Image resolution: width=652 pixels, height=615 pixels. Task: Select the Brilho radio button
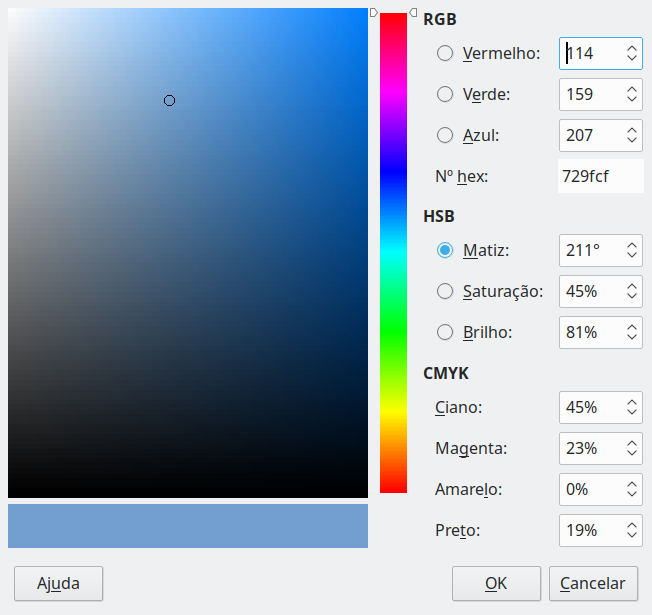(x=445, y=332)
